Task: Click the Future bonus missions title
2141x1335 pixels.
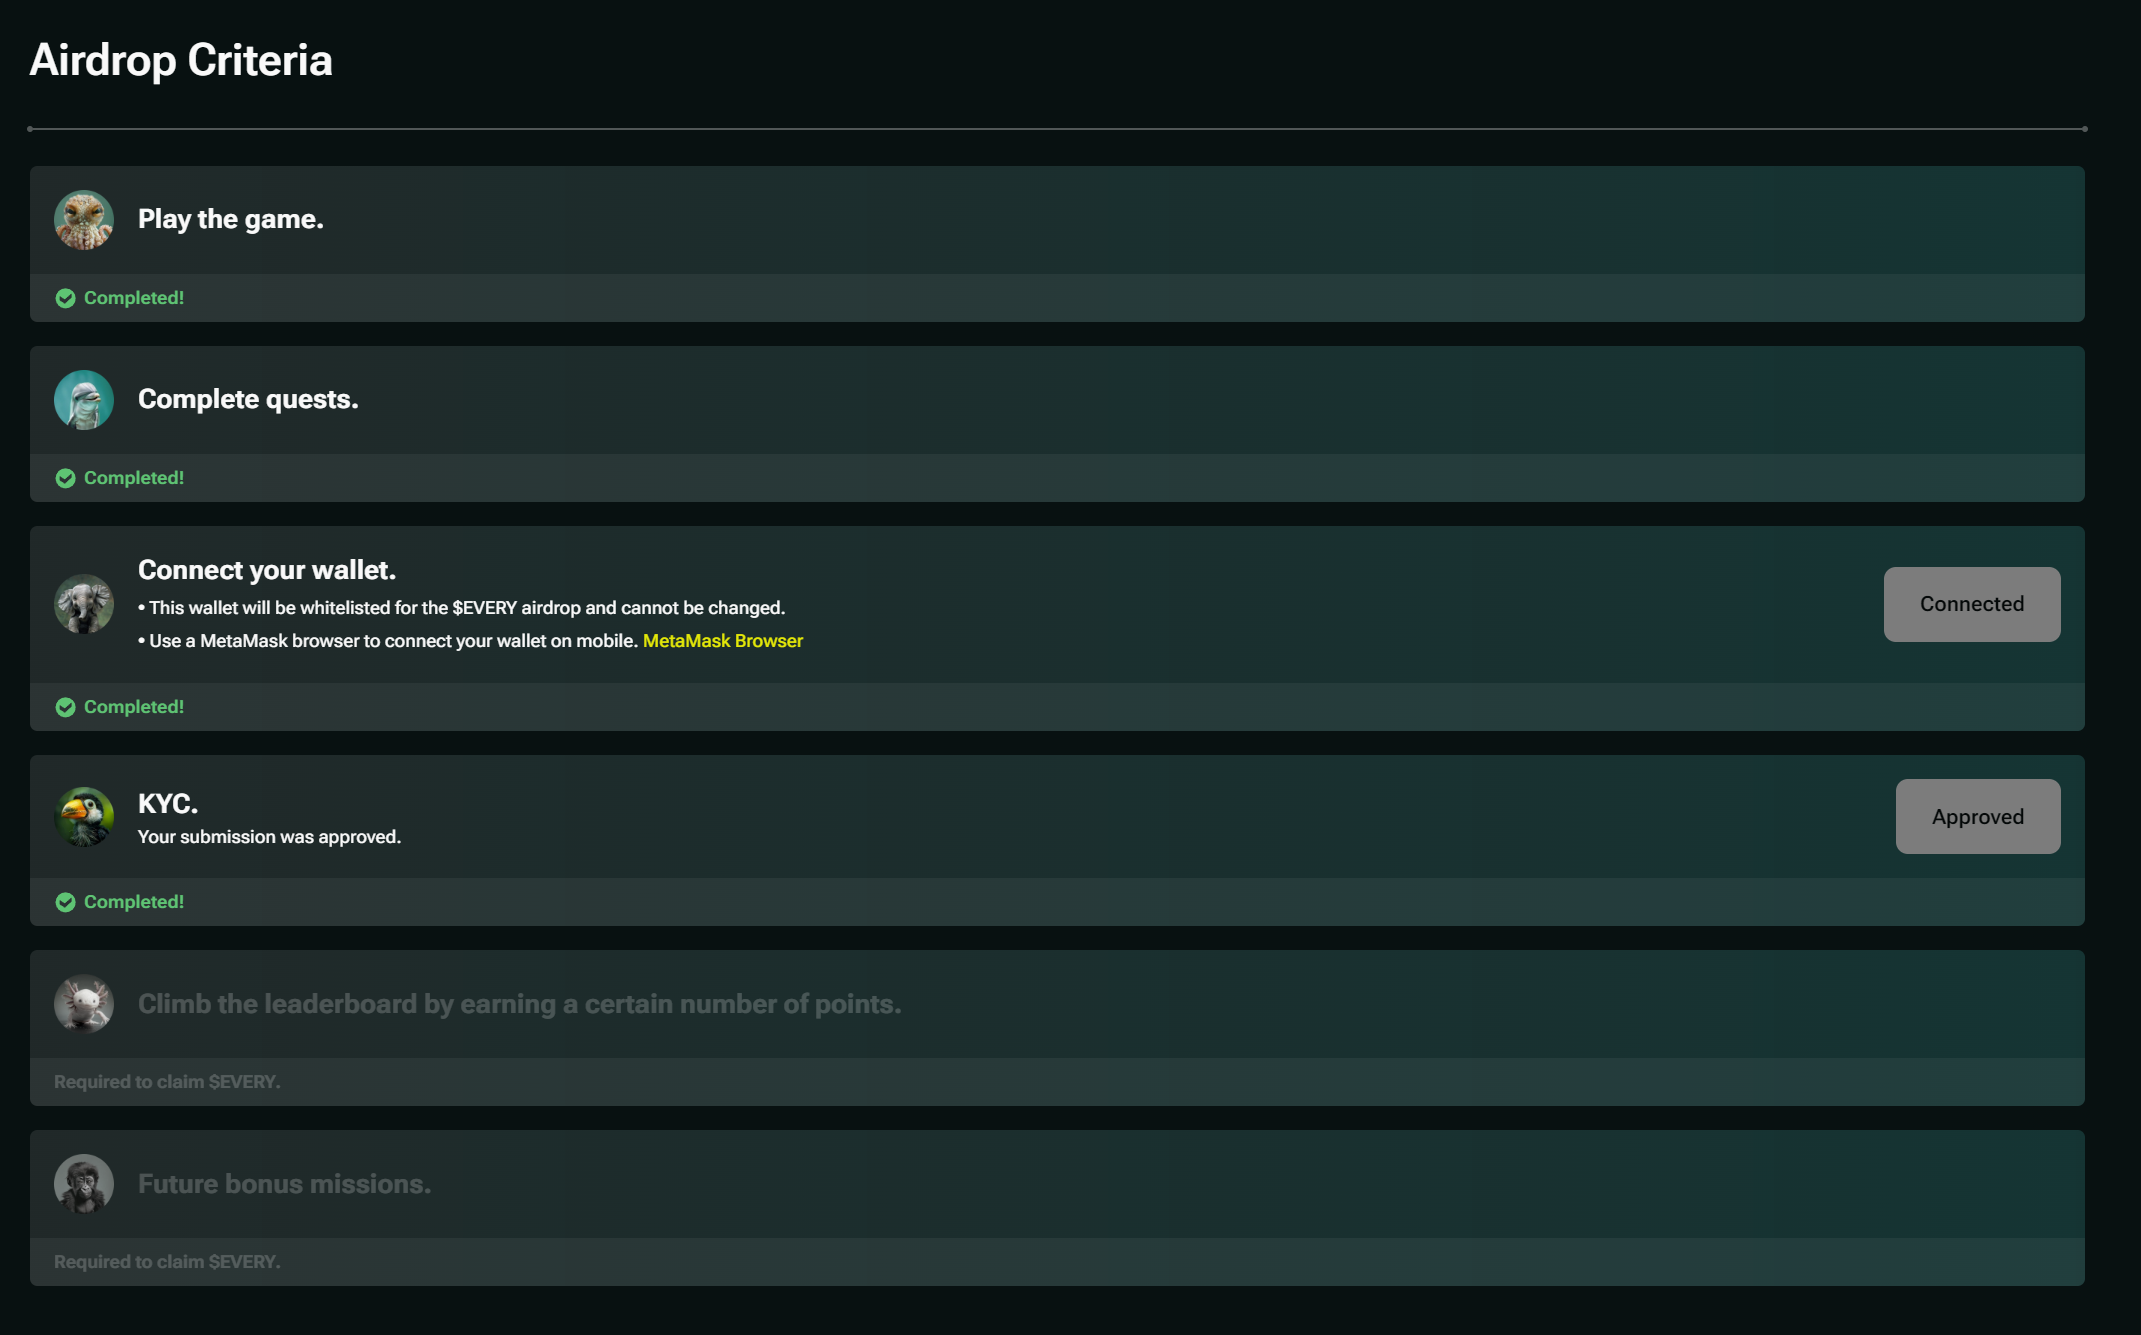Action: click(x=284, y=1184)
